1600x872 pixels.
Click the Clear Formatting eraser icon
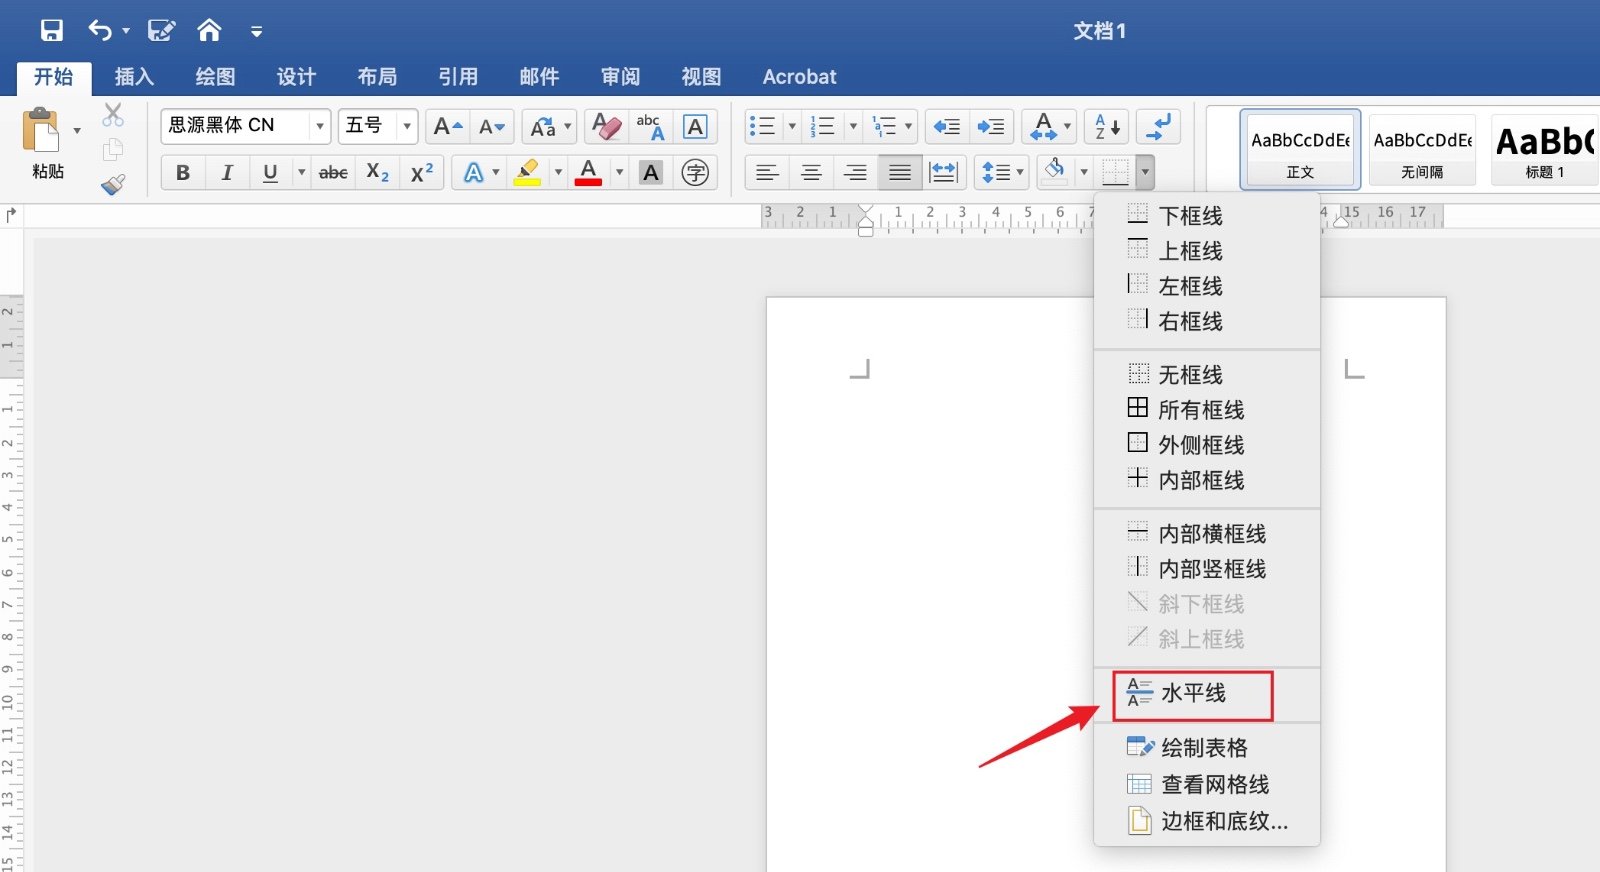[606, 126]
